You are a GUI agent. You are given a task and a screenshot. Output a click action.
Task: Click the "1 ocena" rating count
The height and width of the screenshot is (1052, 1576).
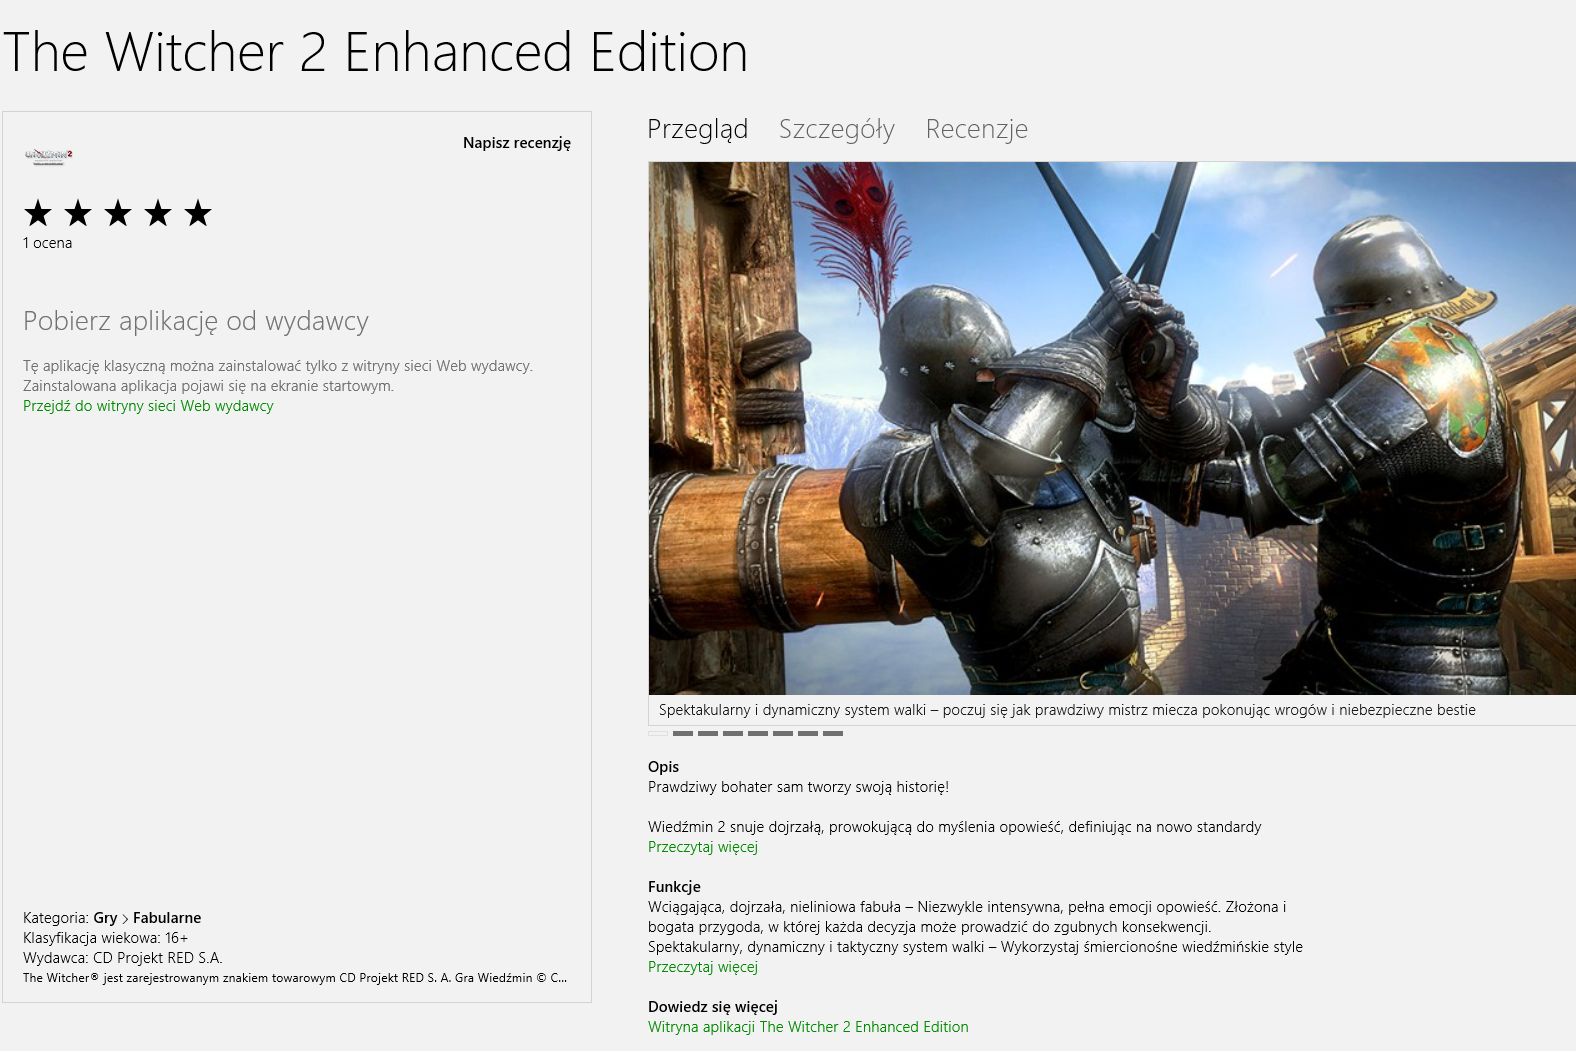[x=48, y=243]
